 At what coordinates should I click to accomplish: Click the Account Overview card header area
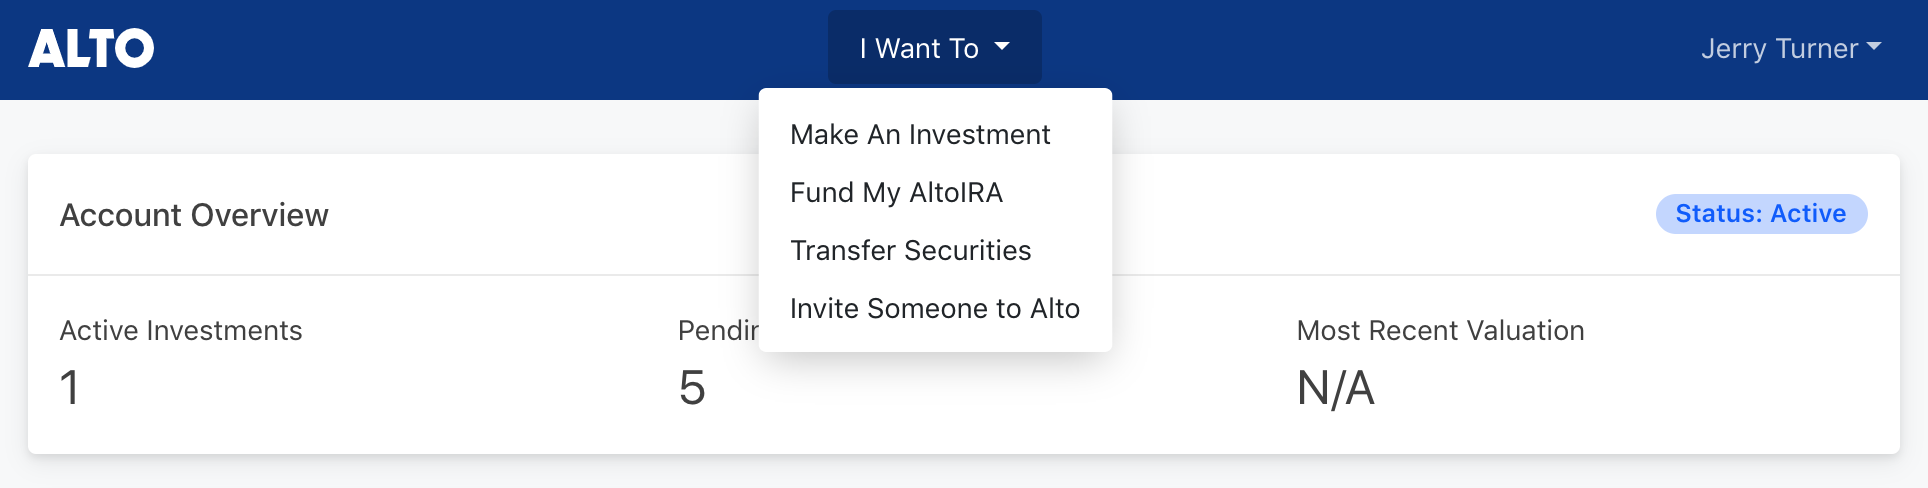(x=964, y=214)
